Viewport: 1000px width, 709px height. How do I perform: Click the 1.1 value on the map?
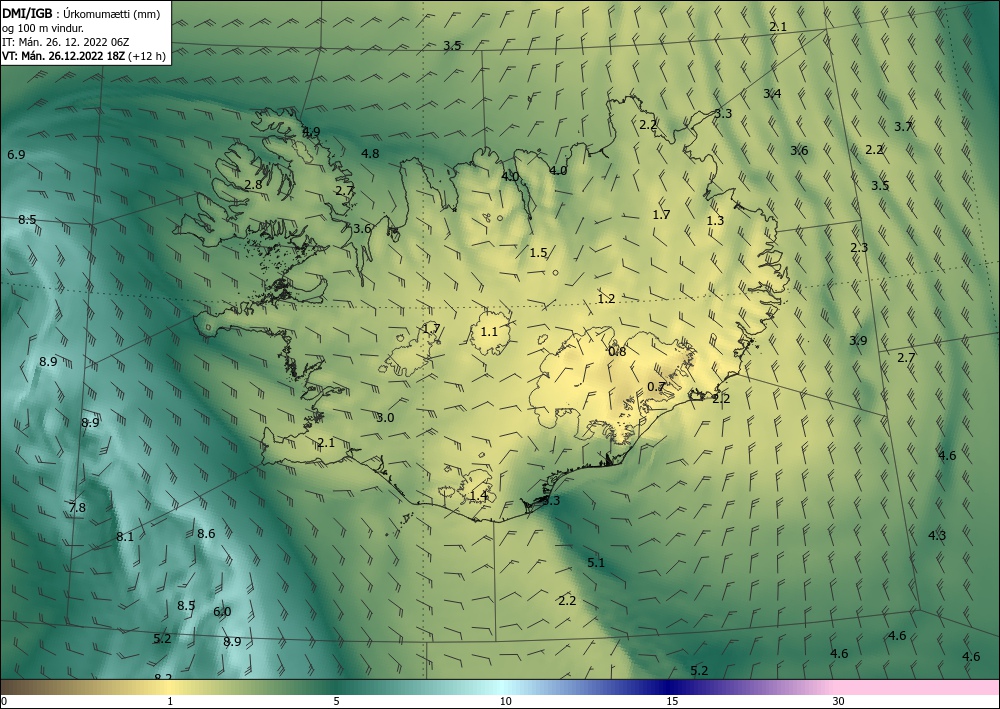point(489,332)
